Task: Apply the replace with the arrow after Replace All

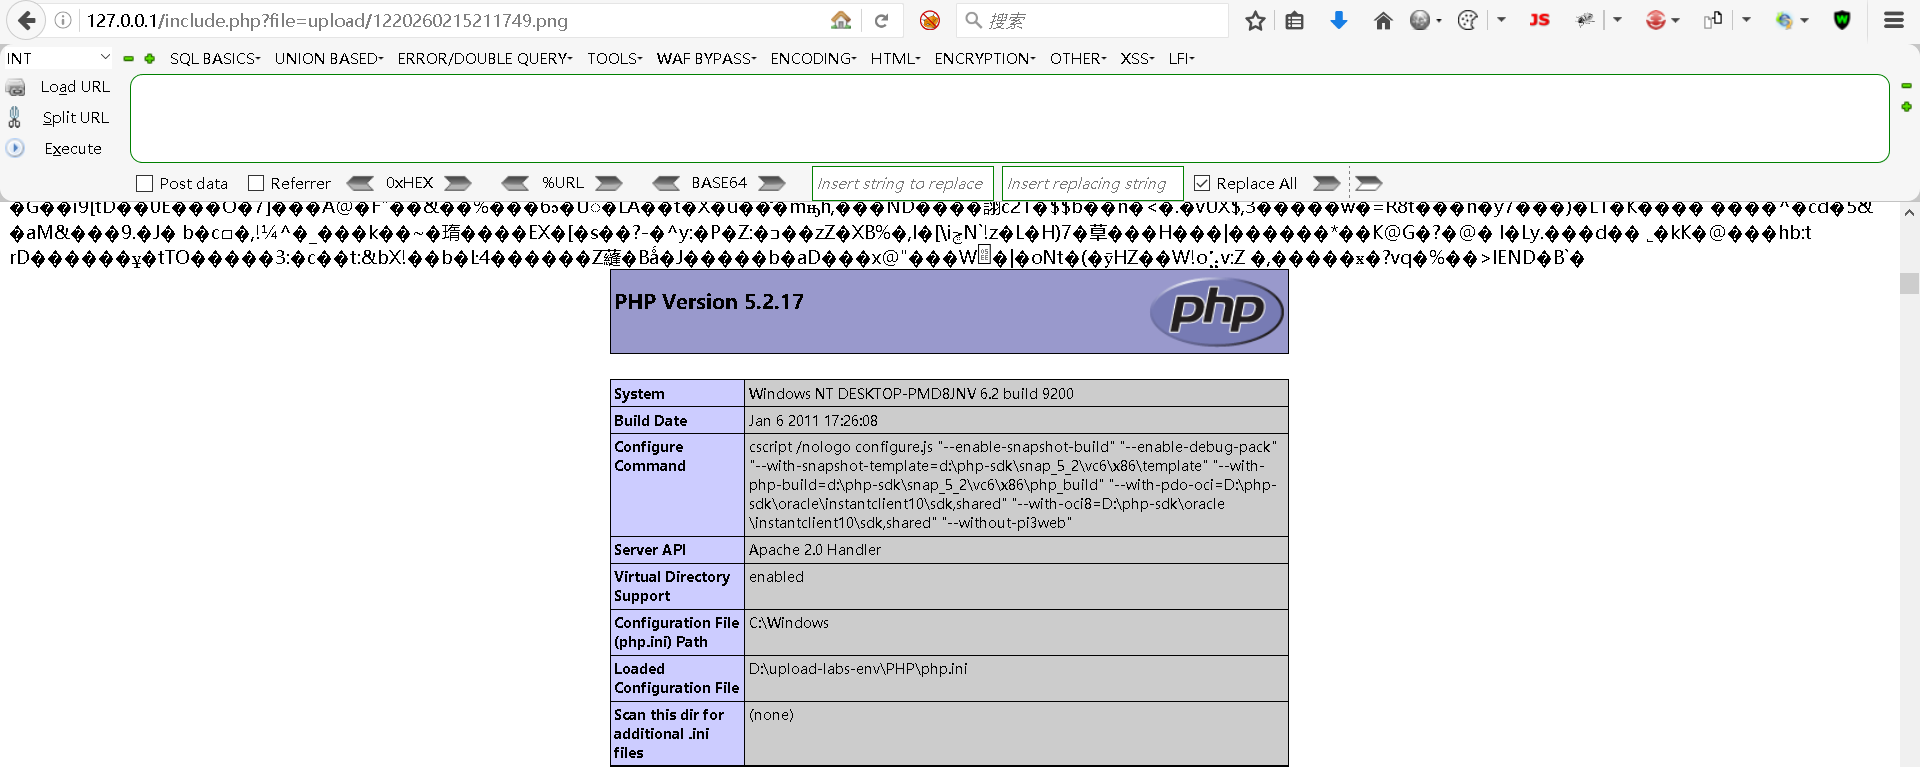Action: (x=1327, y=183)
